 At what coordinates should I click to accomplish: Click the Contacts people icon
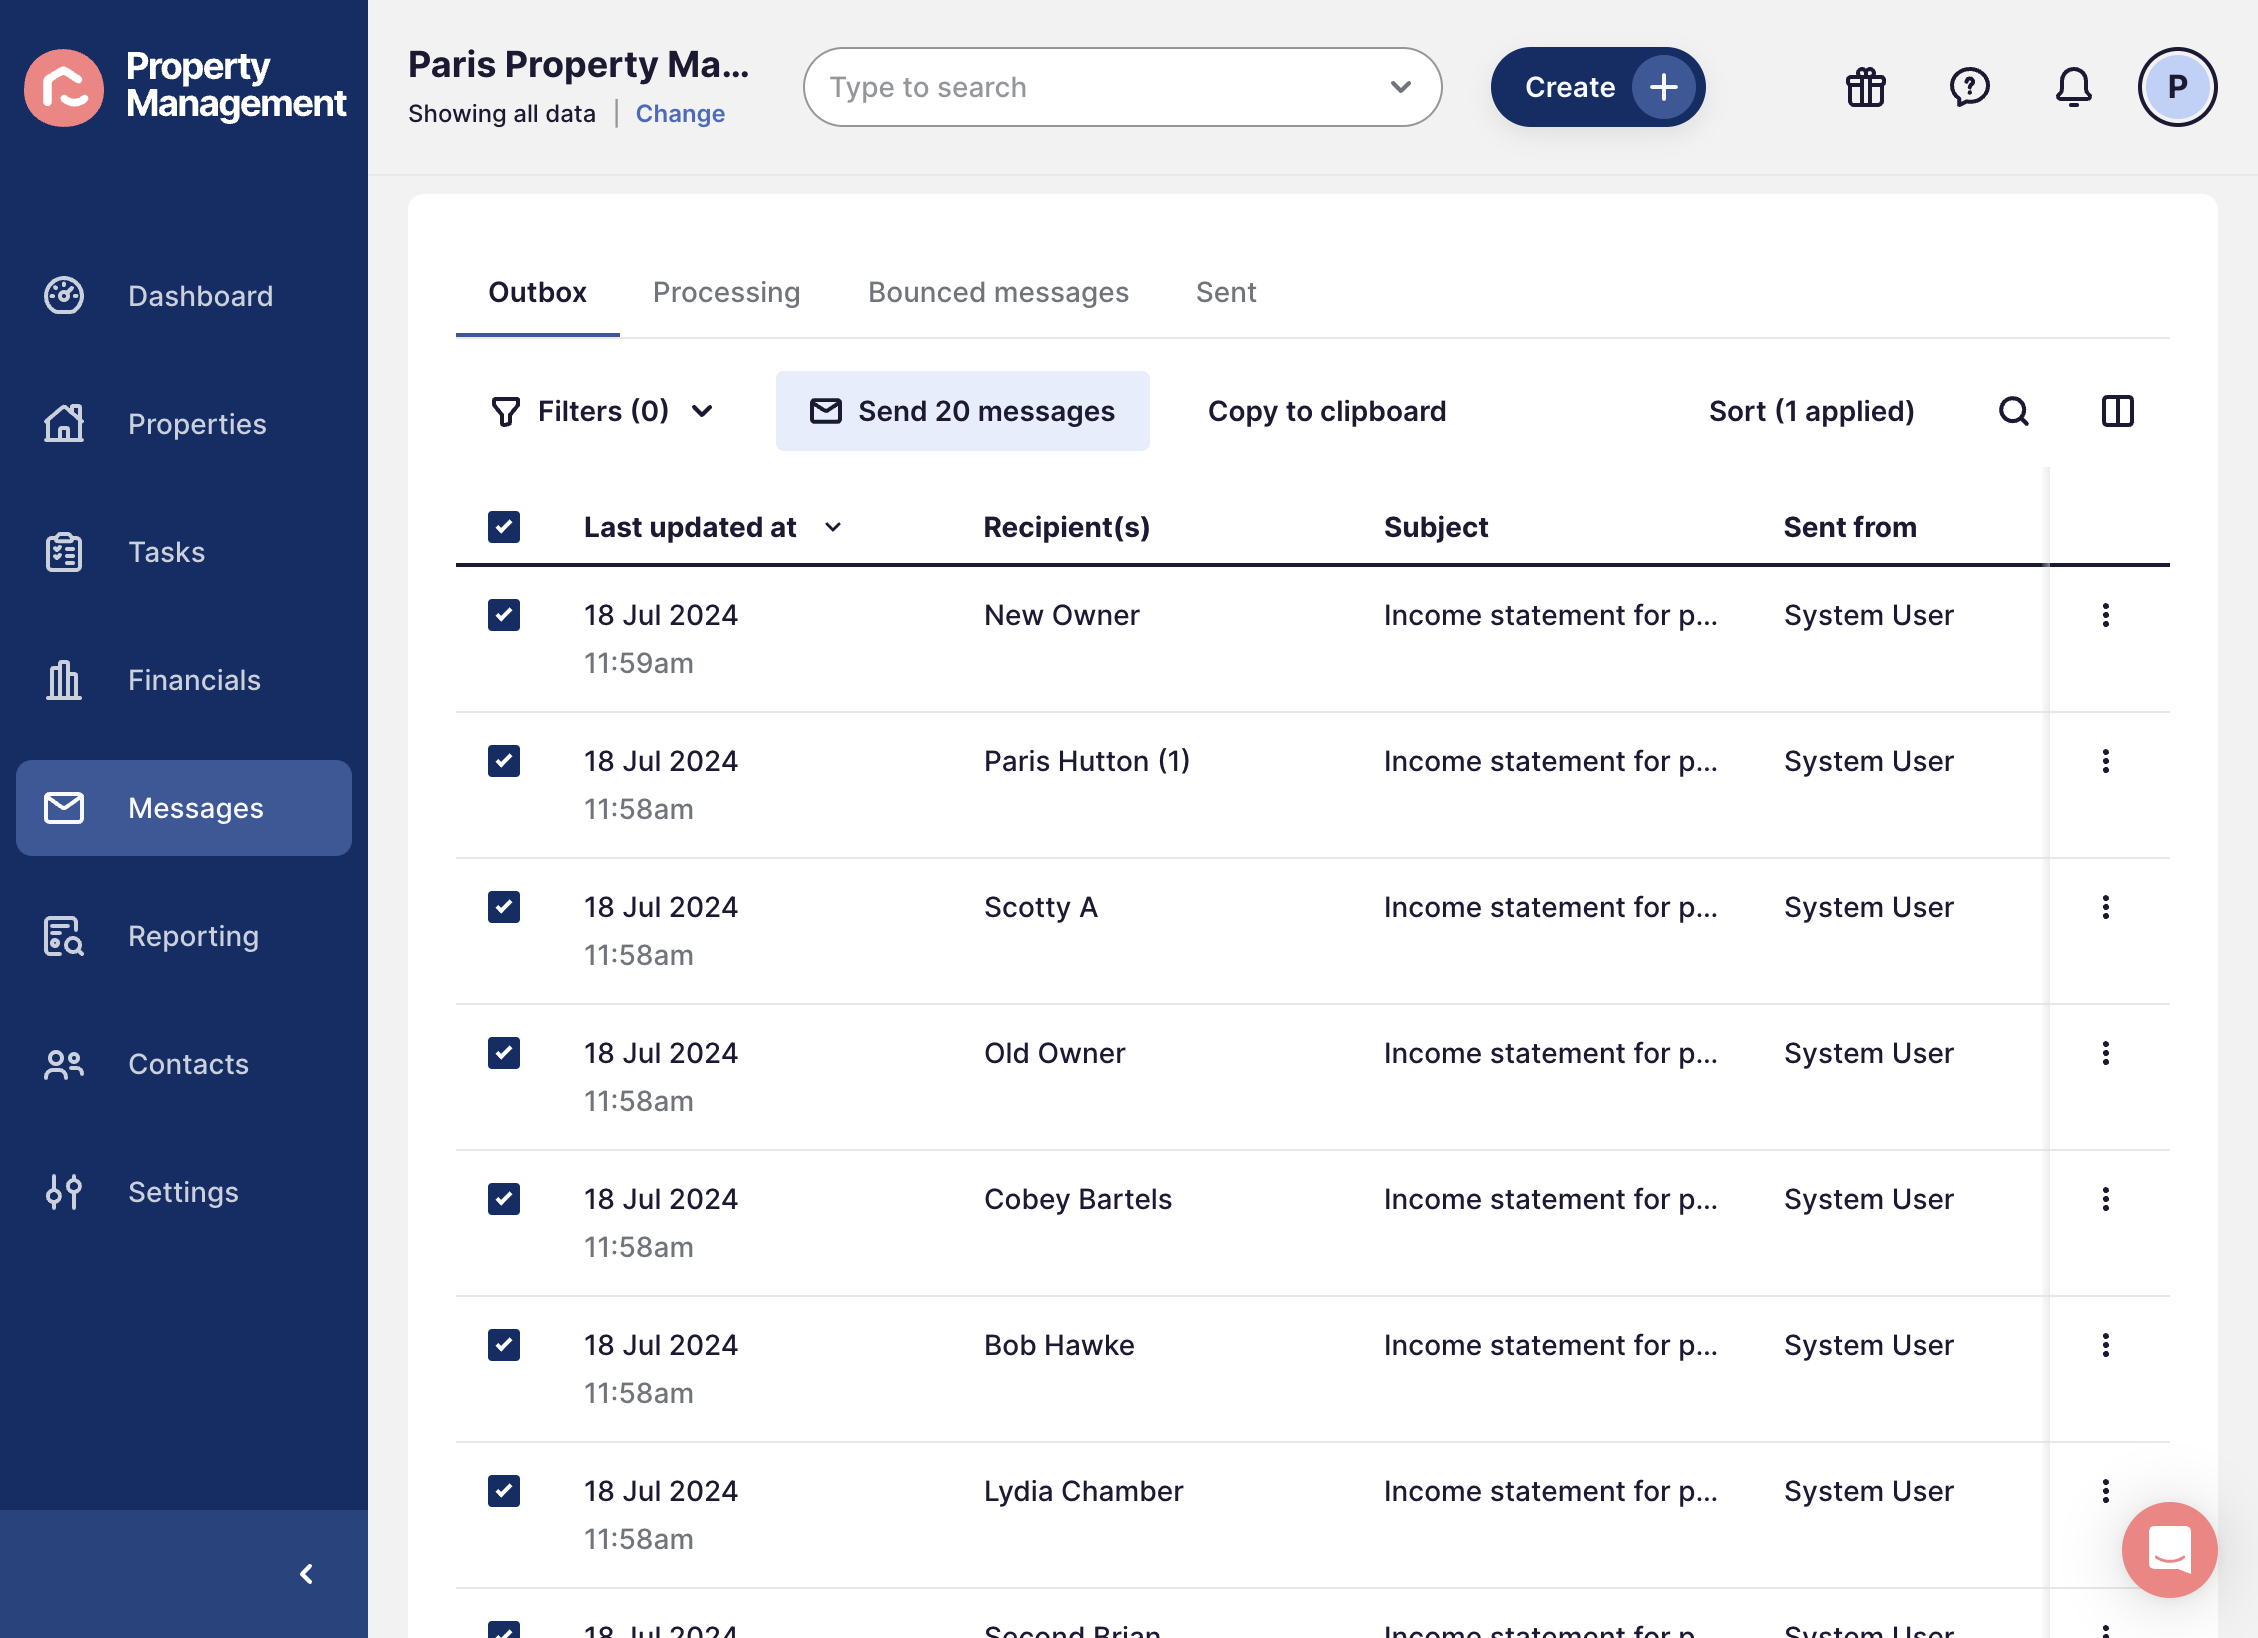pos(64,1064)
